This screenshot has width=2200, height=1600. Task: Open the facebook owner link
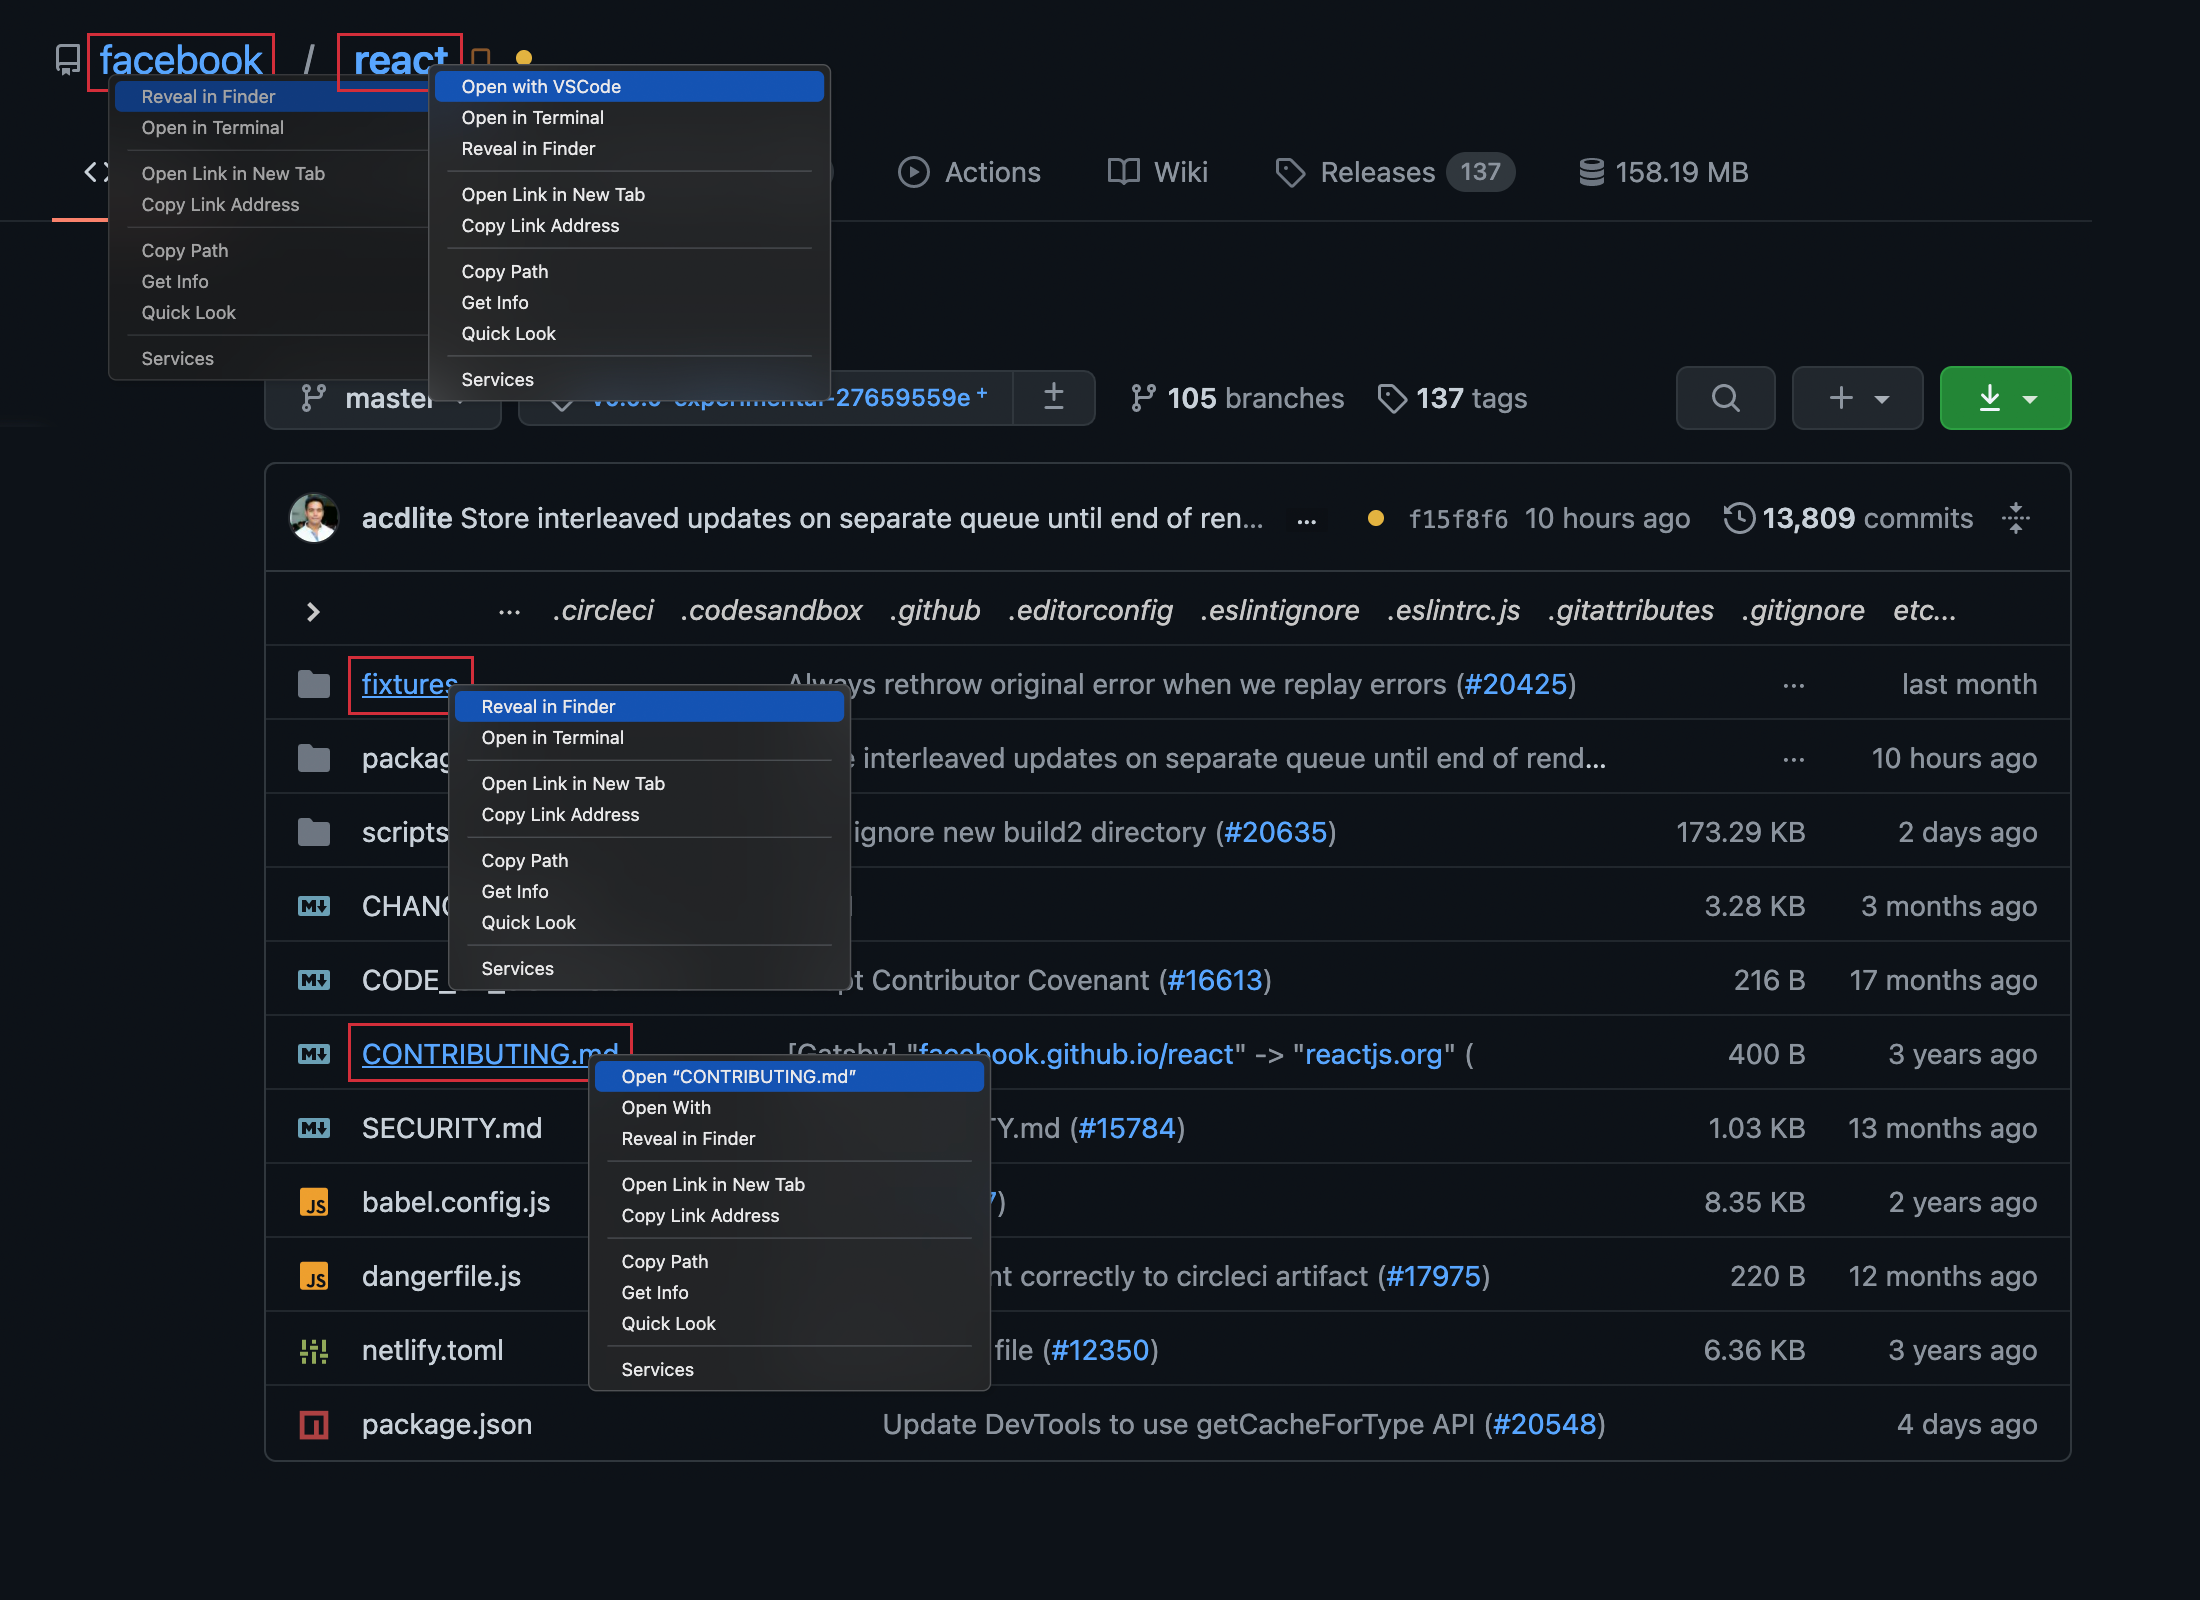(x=180, y=60)
